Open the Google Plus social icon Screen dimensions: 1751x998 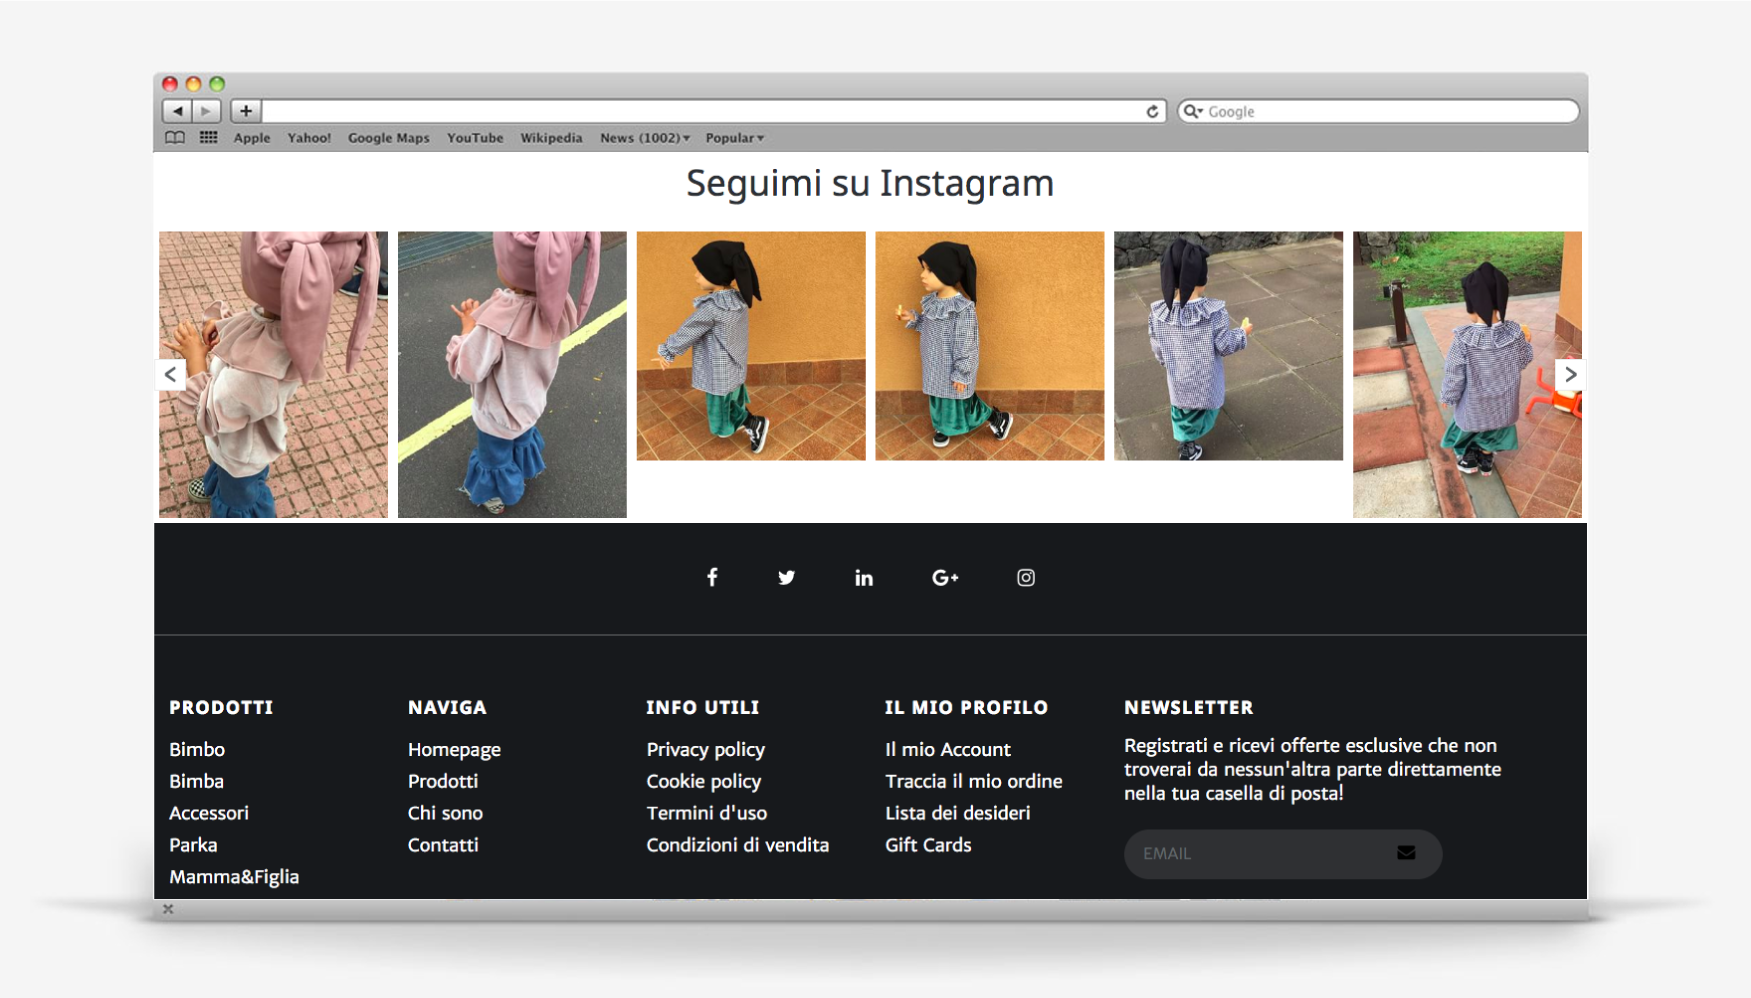tap(945, 577)
